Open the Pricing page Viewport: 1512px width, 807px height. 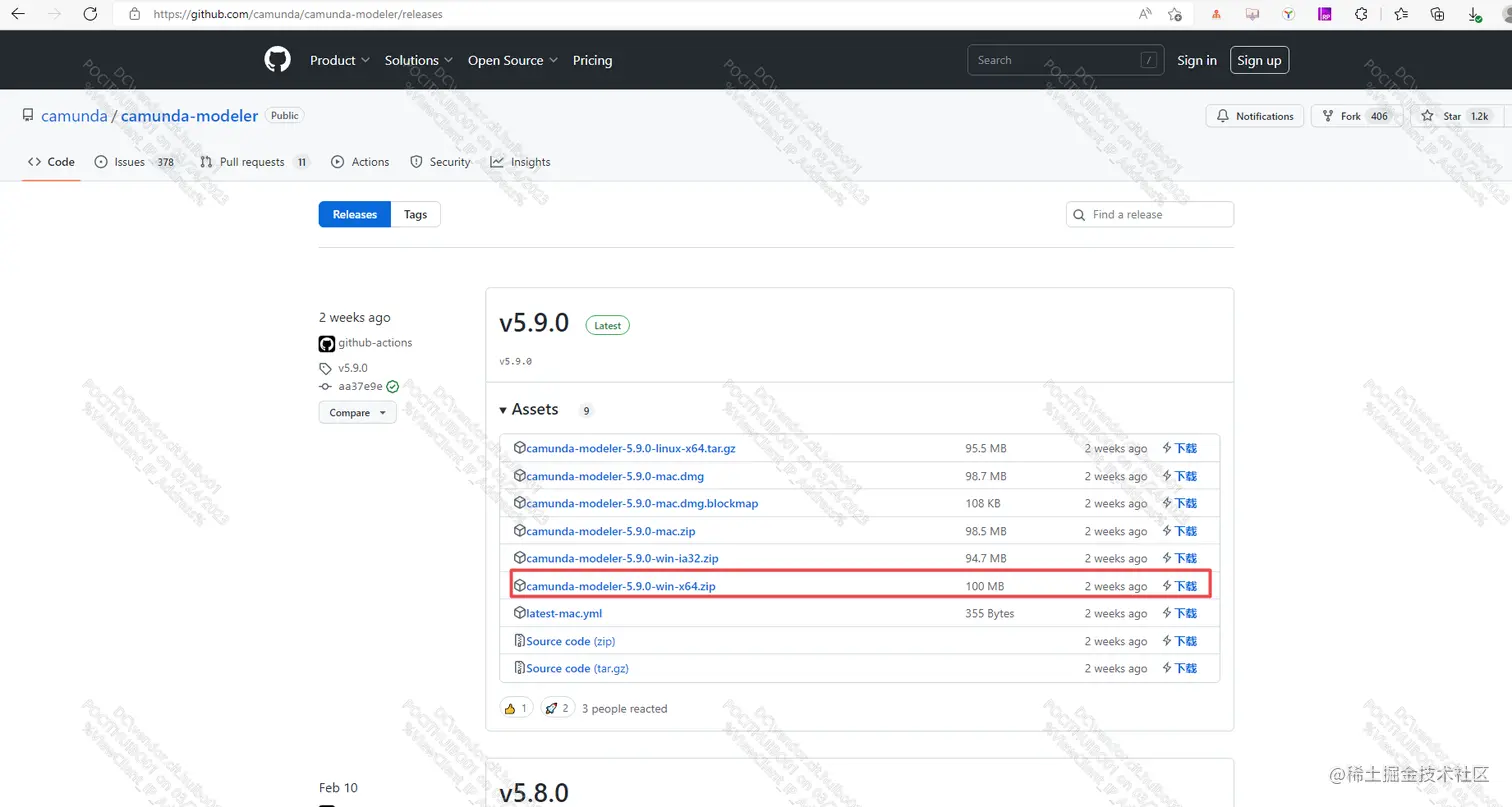tap(592, 60)
